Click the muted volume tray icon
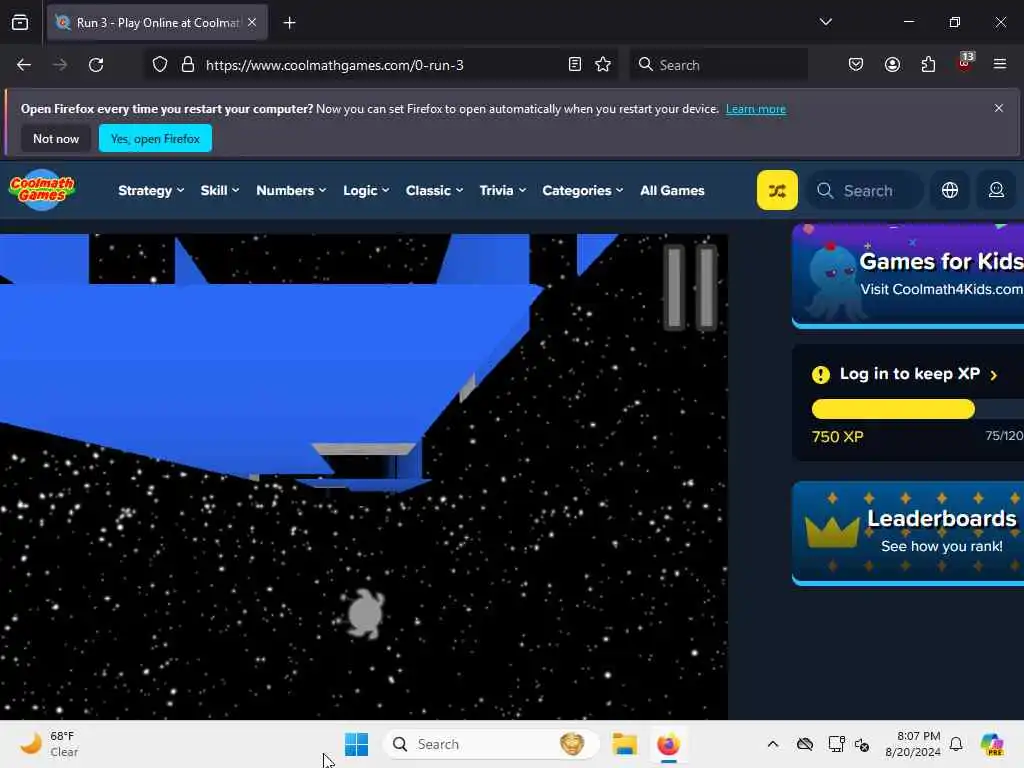The height and width of the screenshot is (768, 1024). [861, 744]
